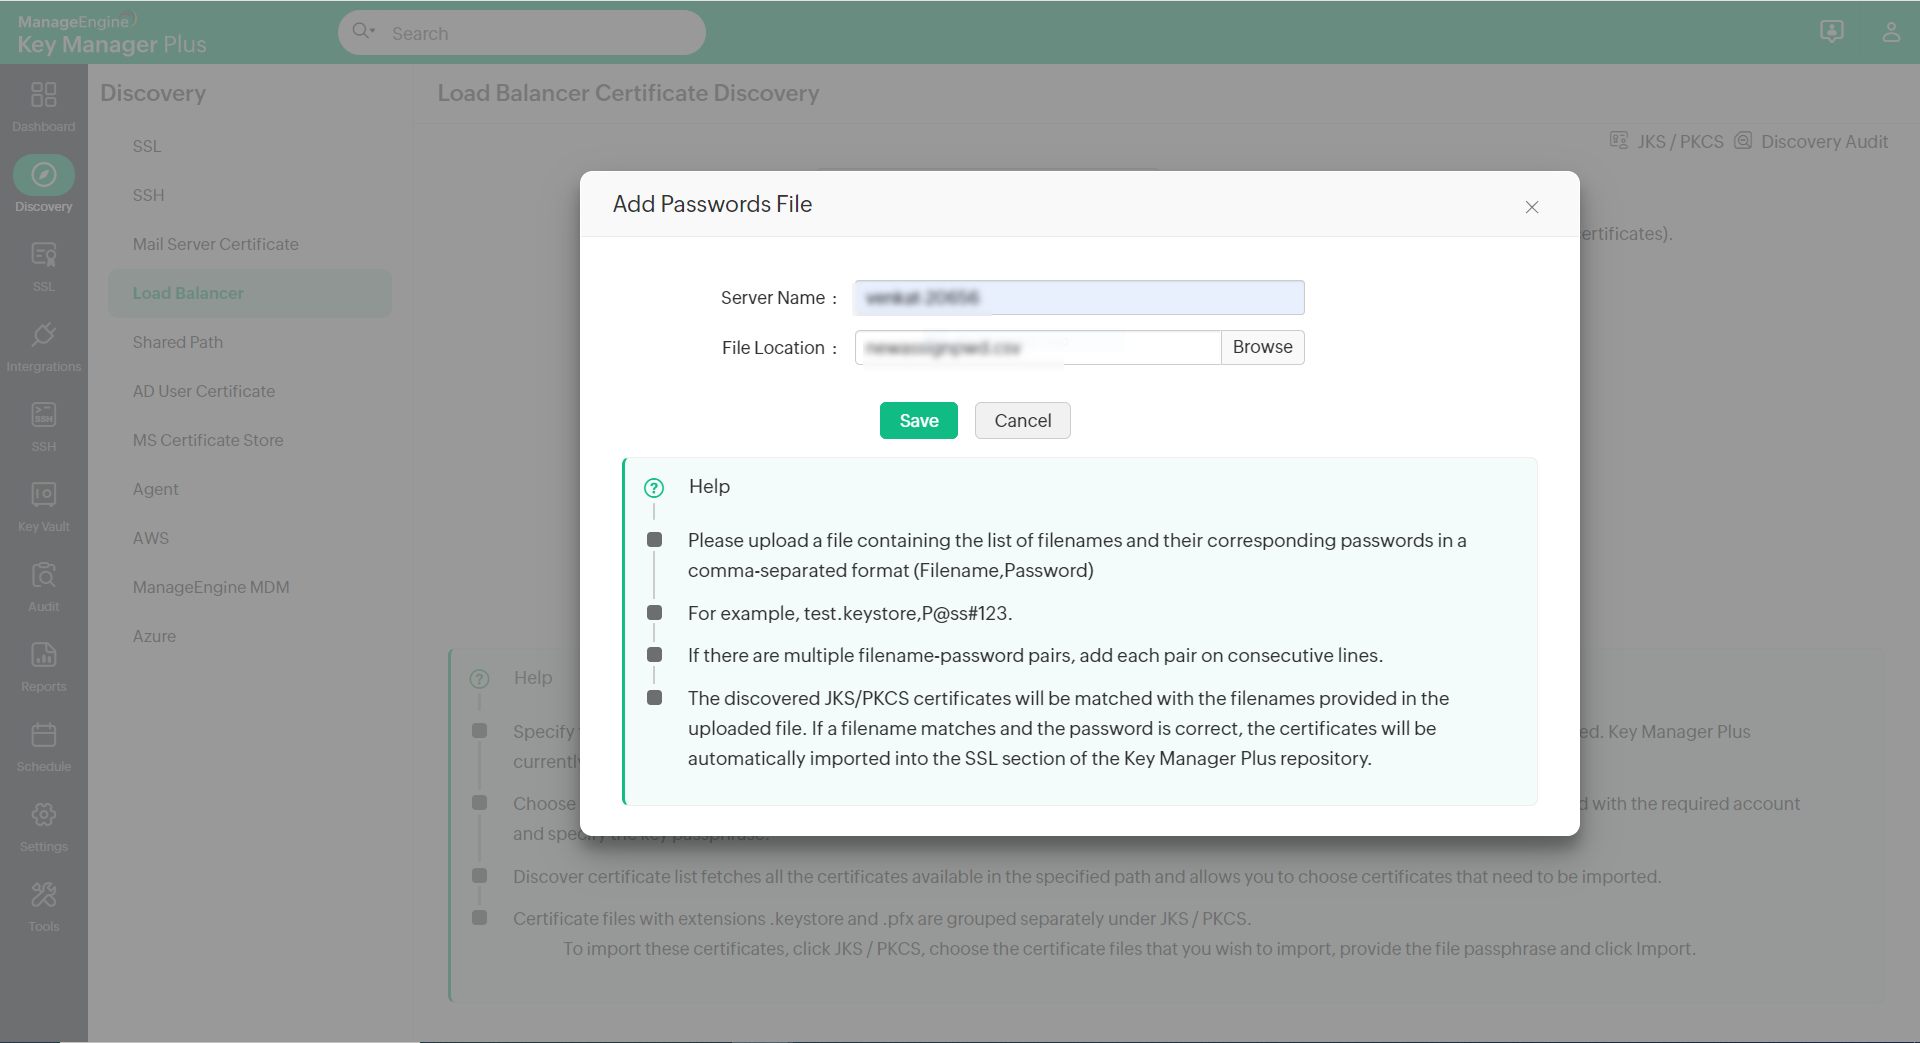Save the passwords file
The width and height of the screenshot is (1920, 1043).
pos(918,420)
